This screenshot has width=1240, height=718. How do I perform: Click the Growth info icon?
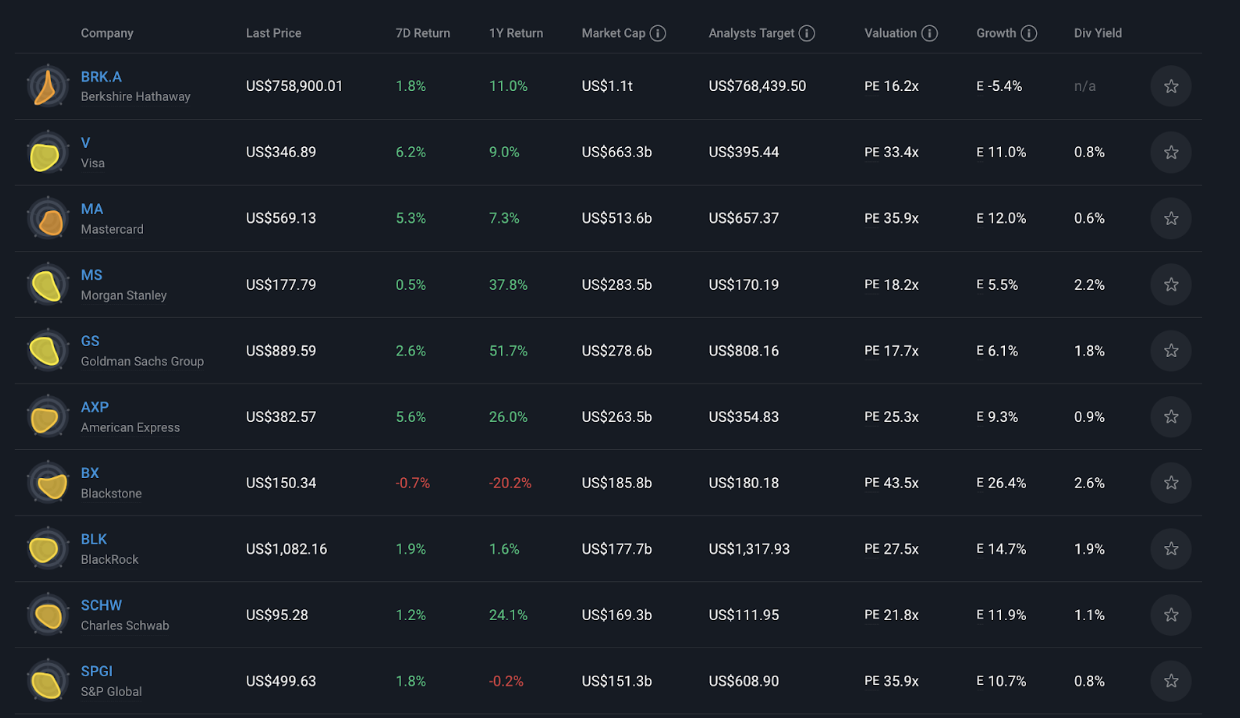click(1028, 33)
